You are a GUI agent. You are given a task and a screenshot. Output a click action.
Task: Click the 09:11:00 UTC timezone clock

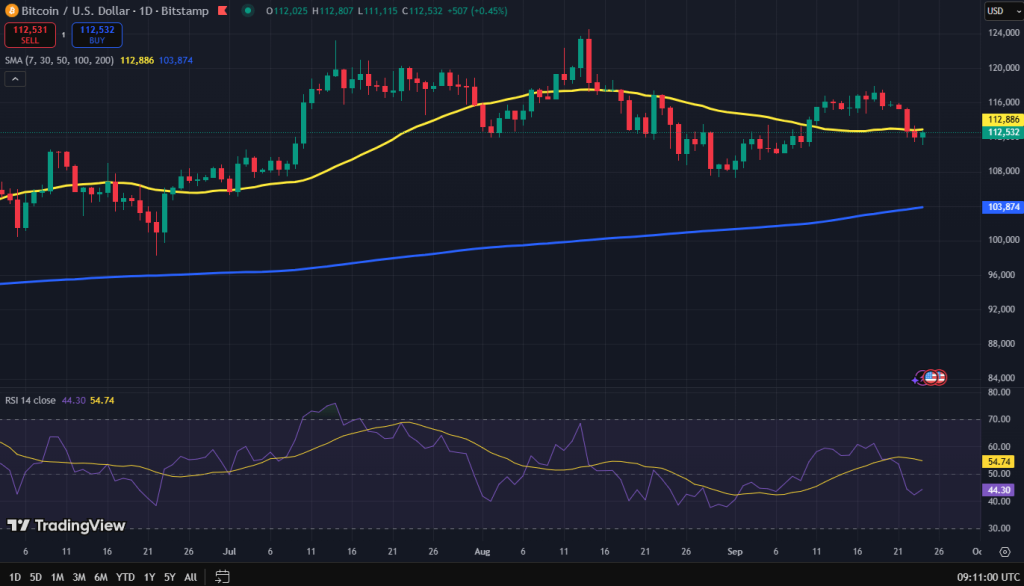click(x=988, y=577)
